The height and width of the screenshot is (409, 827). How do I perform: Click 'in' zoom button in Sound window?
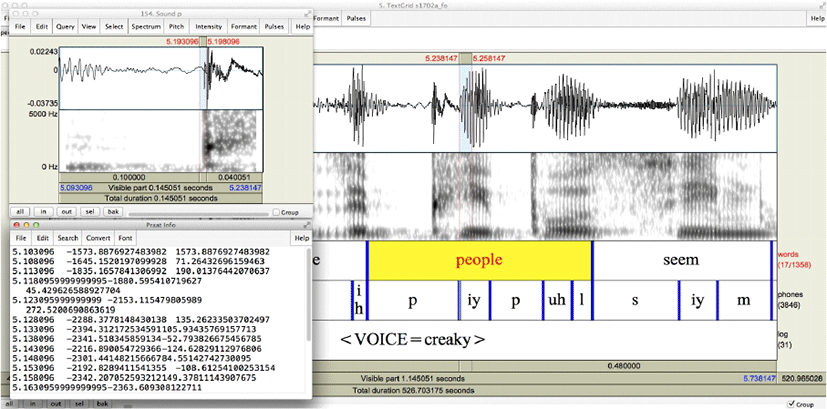pyautogui.click(x=43, y=212)
